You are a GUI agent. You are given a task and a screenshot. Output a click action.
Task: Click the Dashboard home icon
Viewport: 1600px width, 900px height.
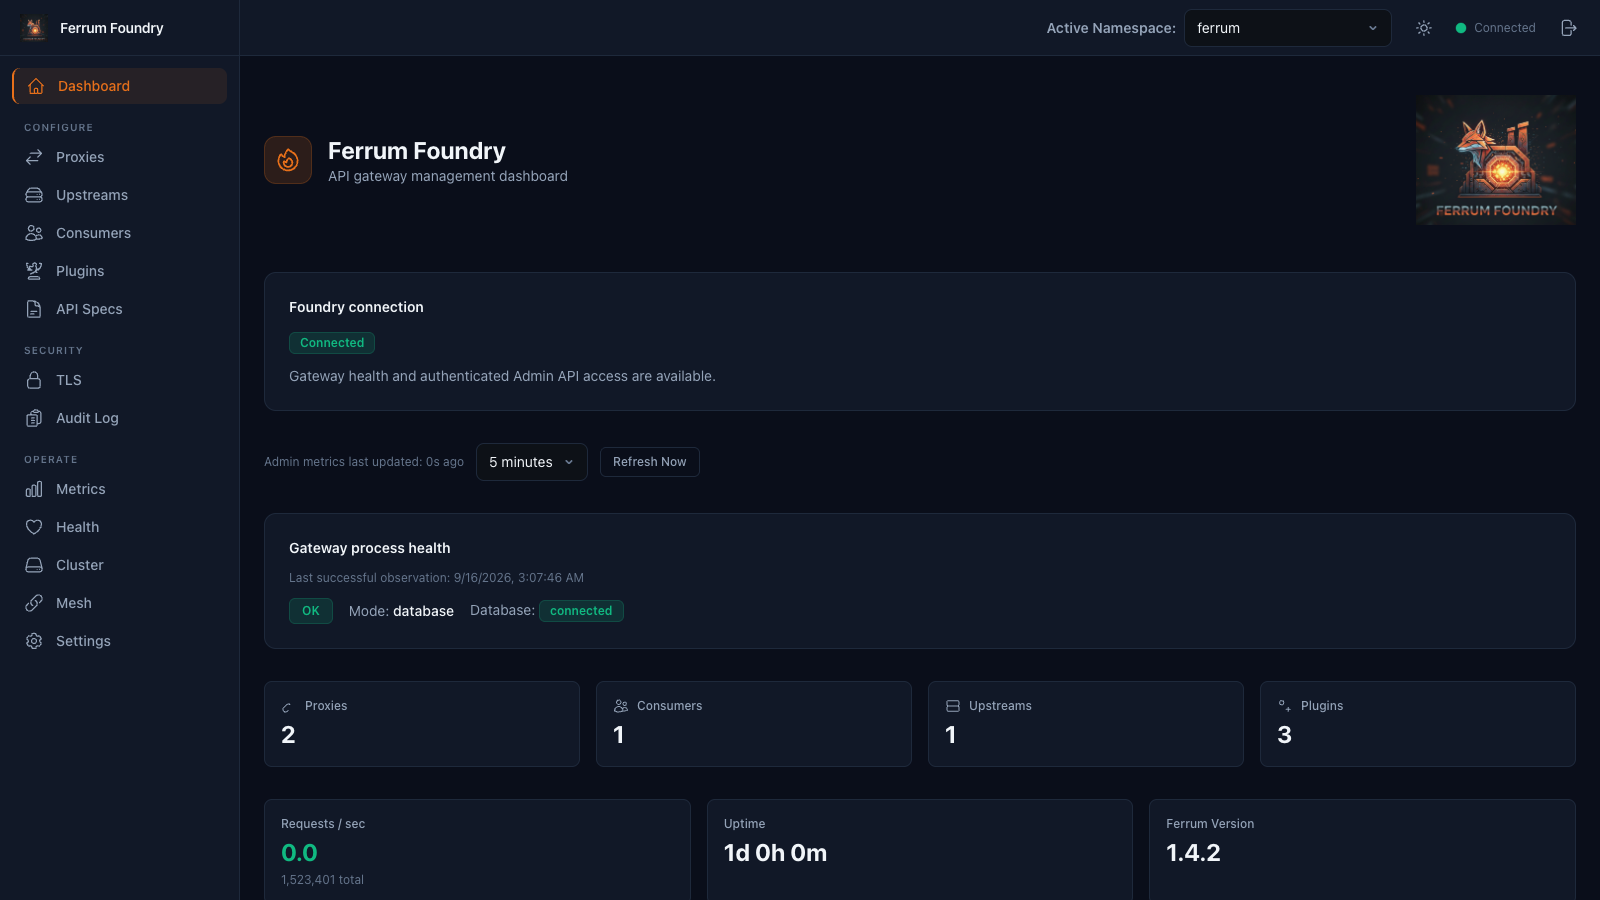[36, 86]
